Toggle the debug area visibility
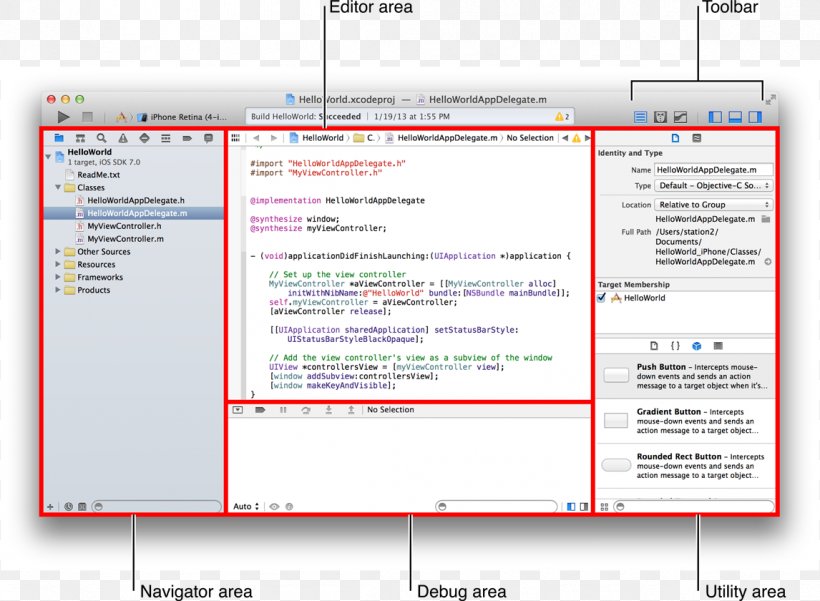The image size is (820, 601). tap(734, 116)
